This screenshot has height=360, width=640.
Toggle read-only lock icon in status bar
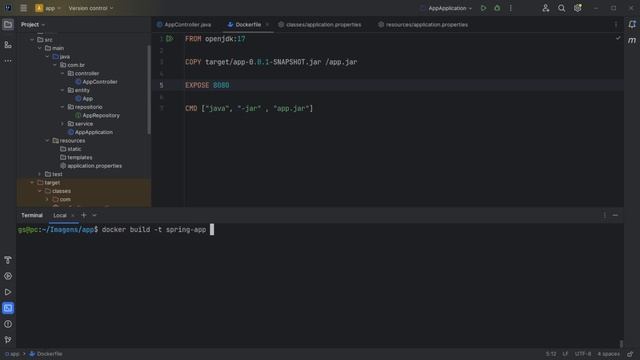click(630, 354)
